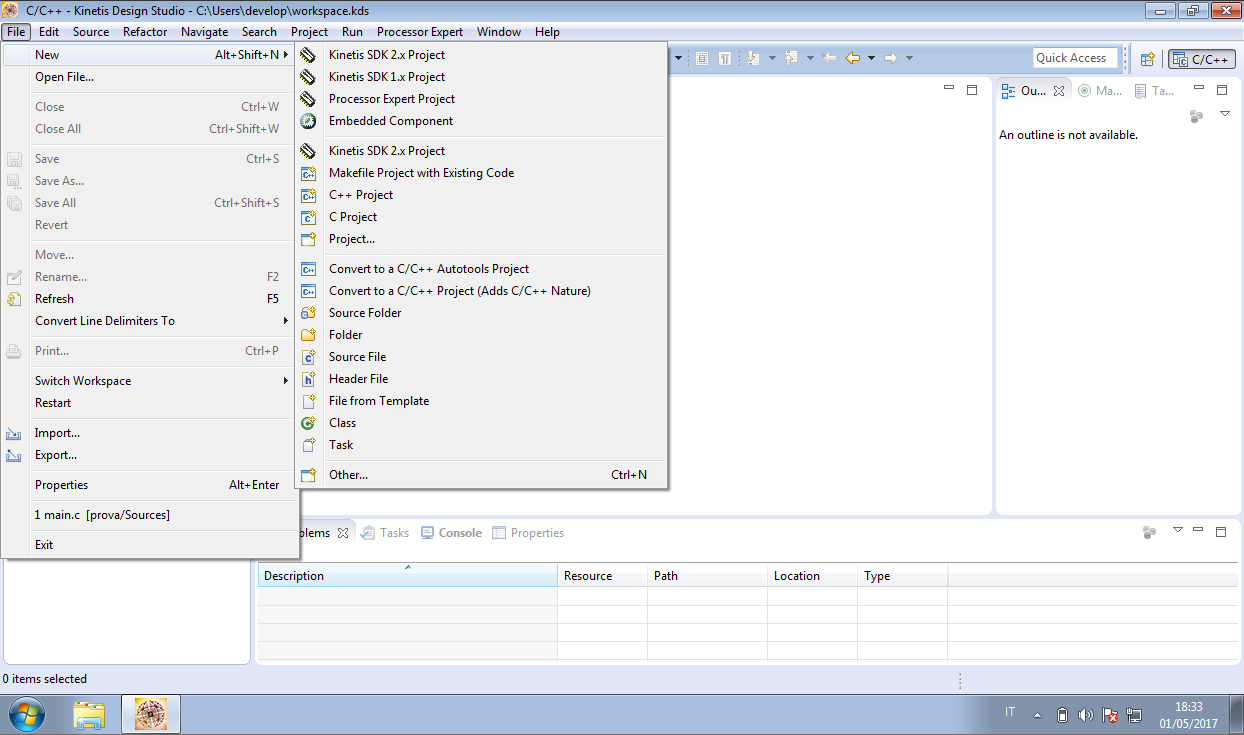Sort problems by the Description column header
The width and height of the screenshot is (1244, 735).
[408, 576]
